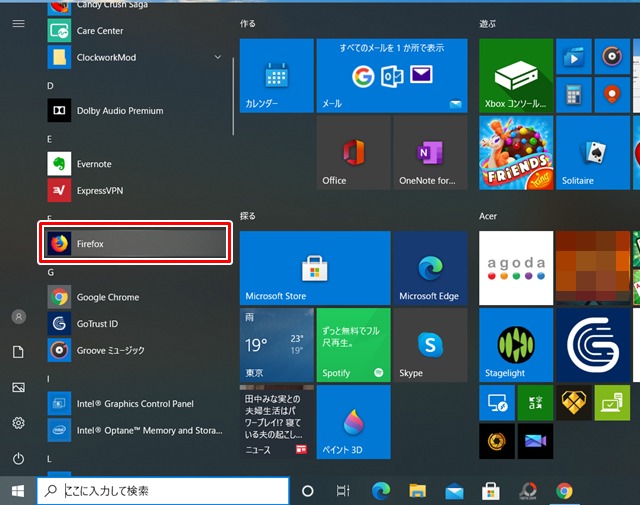Open Cortana circle on the taskbar
640x505 pixels.
307,491
